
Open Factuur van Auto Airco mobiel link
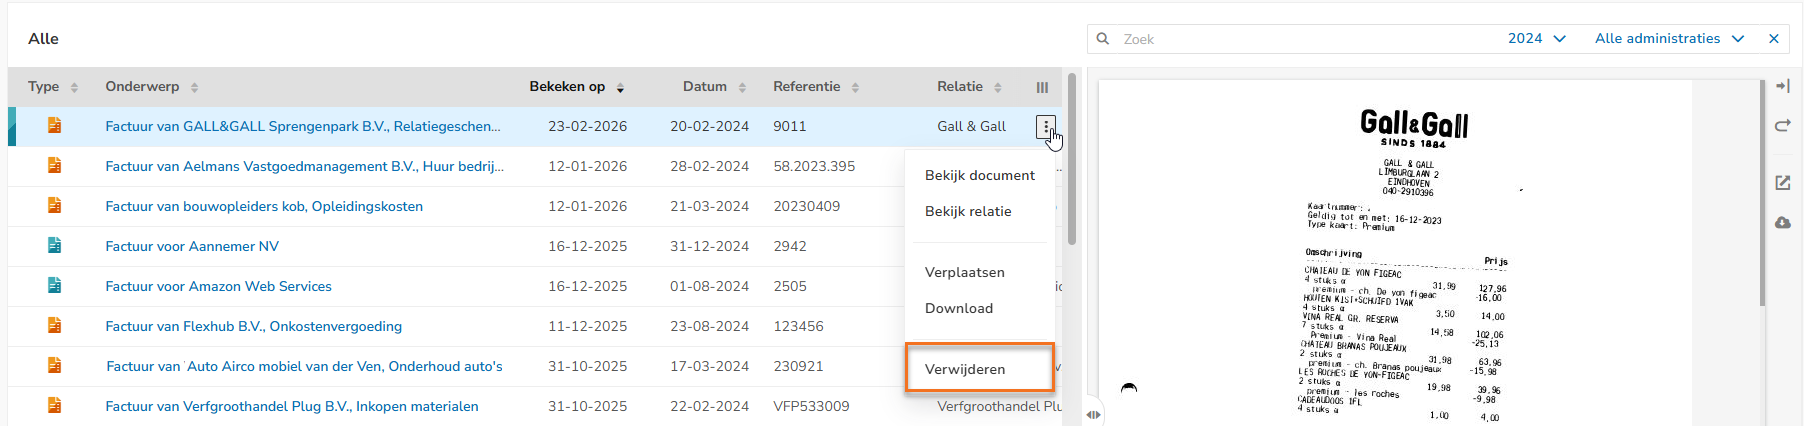click(x=304, y=366)
